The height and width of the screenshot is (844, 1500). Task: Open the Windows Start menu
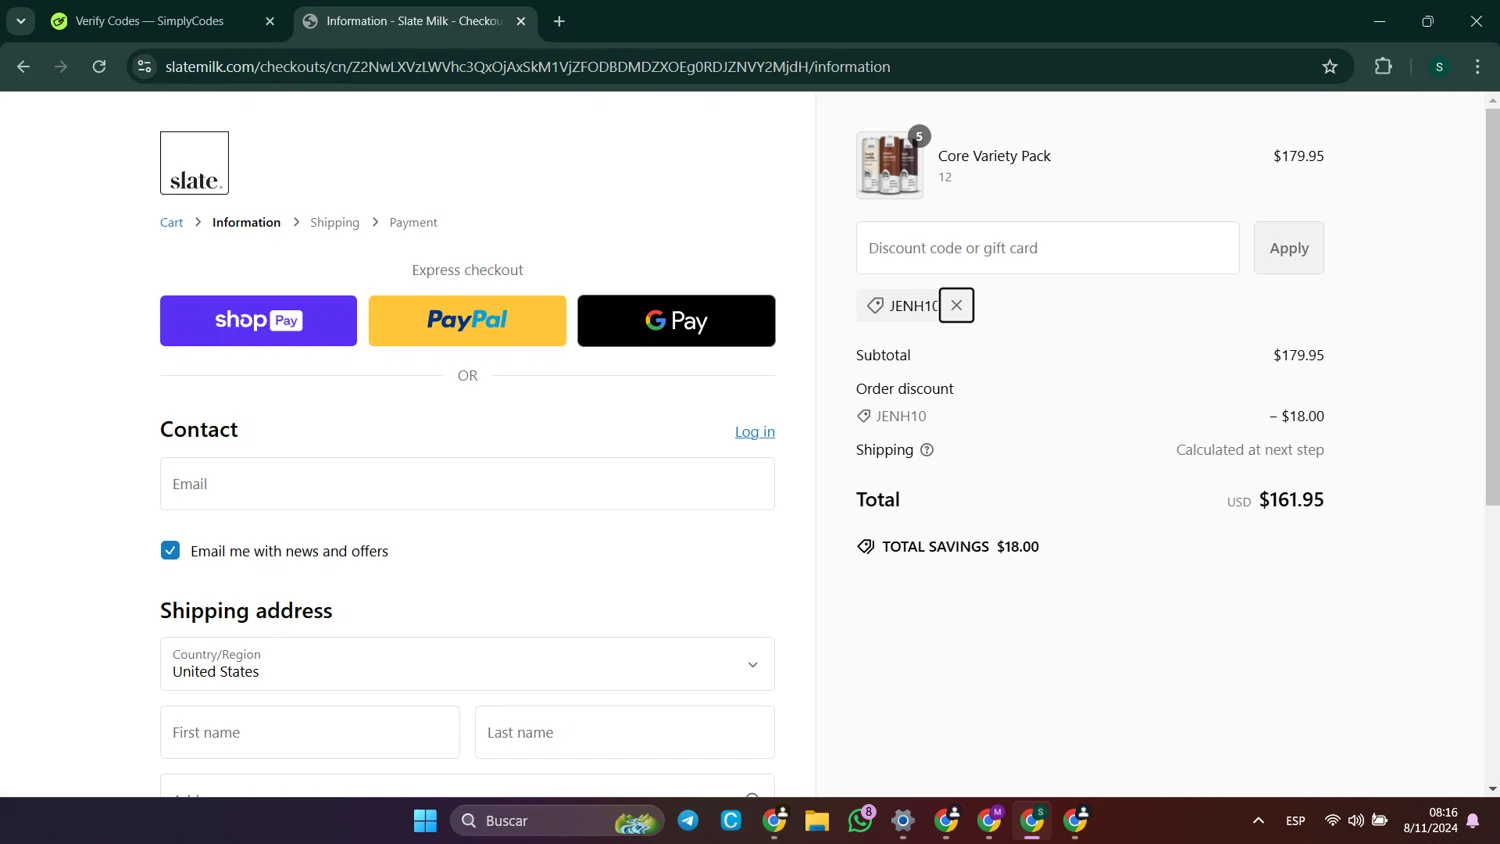point(425,821)
